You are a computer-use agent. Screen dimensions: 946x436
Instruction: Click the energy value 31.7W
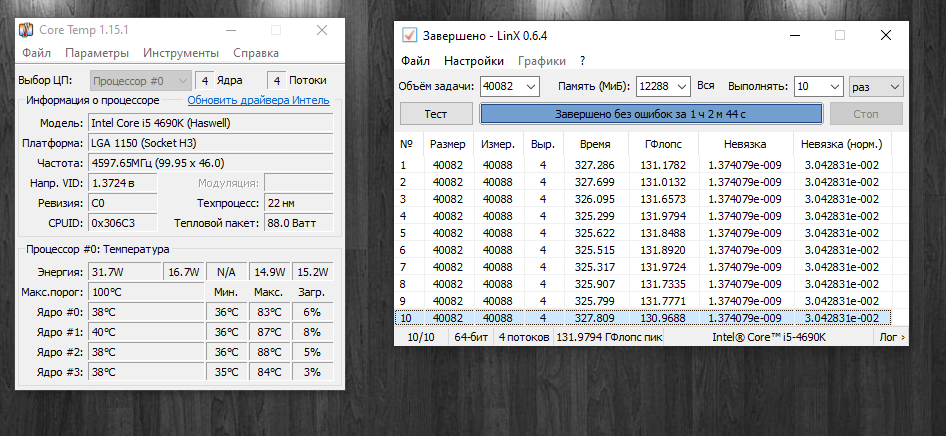[124, 272]
